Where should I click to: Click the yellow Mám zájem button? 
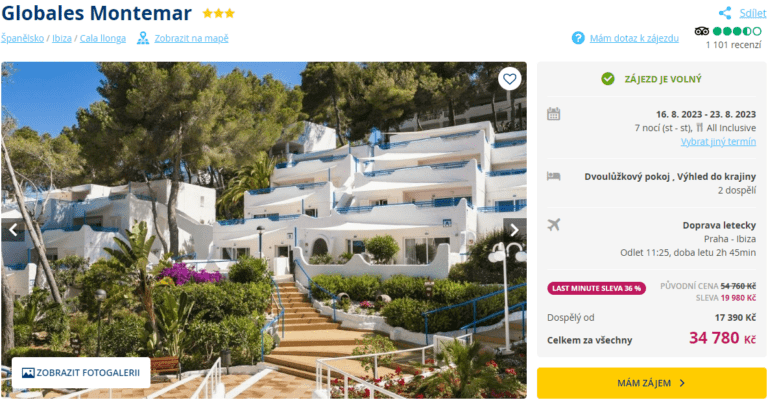651,383
